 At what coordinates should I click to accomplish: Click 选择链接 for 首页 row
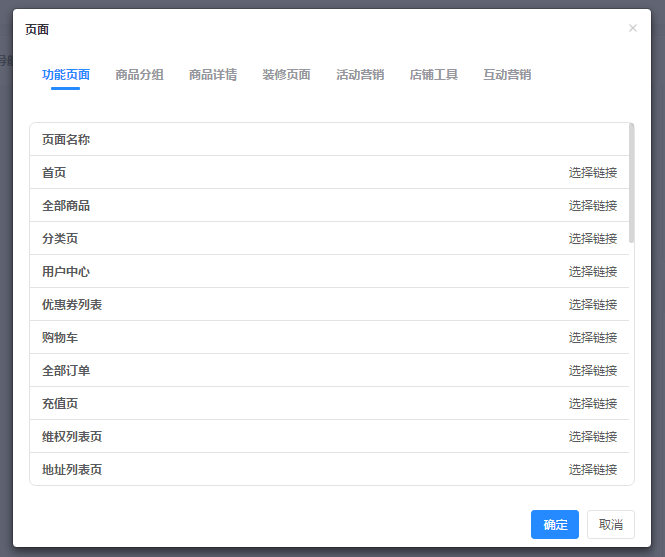(x=592, y=173)
